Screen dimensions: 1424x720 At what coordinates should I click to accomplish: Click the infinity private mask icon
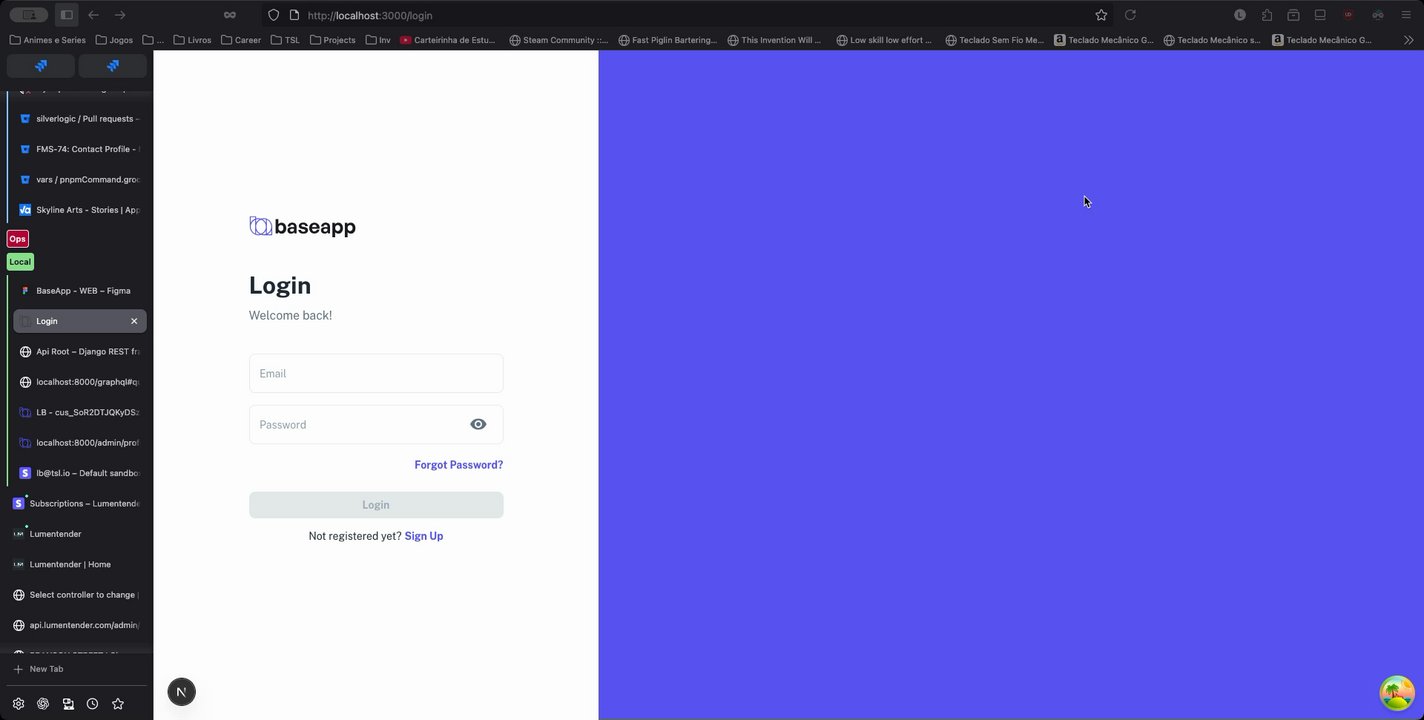point(229,15)
